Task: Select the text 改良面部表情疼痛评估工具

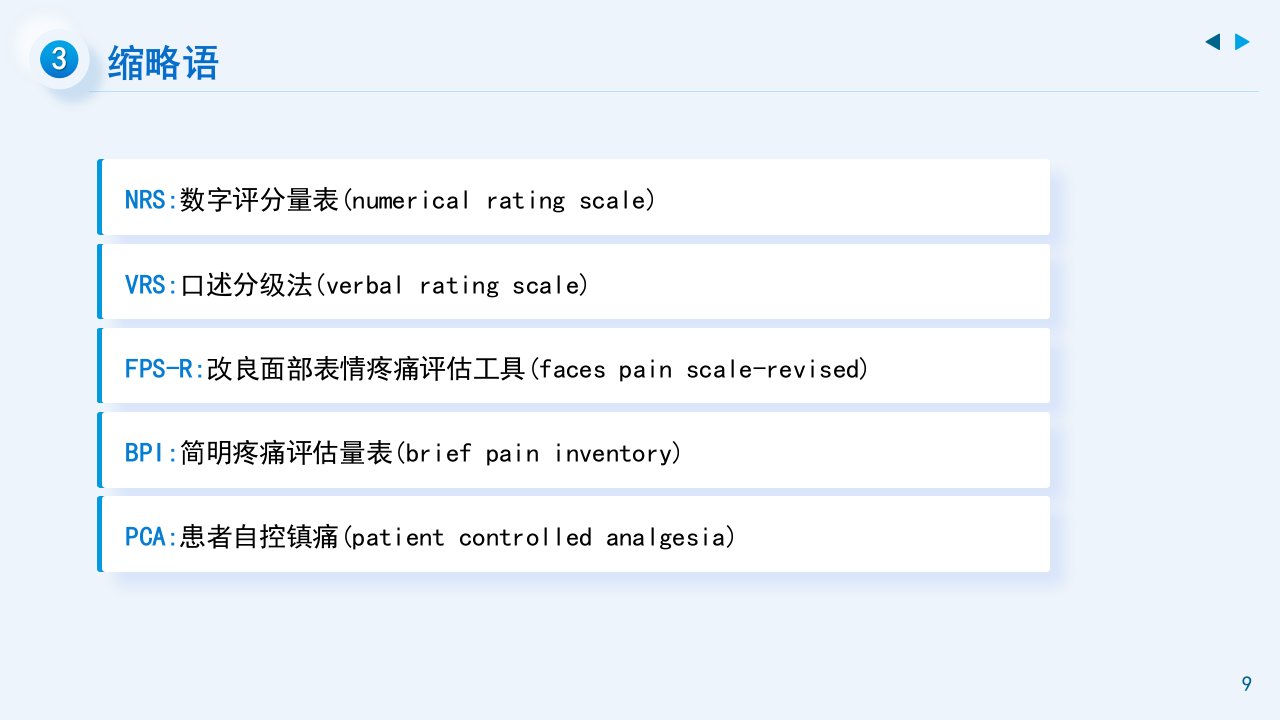Action: [366, 369]
